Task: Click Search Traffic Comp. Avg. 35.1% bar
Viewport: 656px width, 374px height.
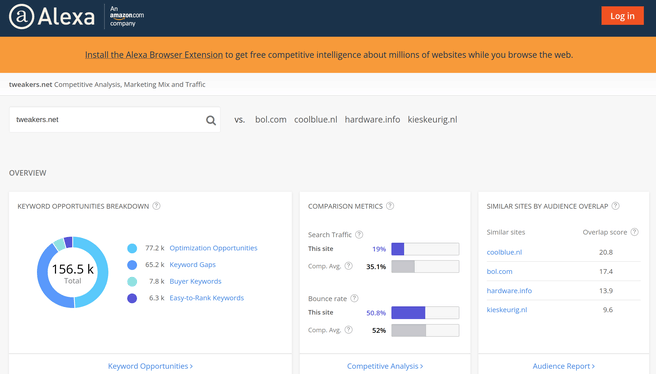Action: (425, 266)
